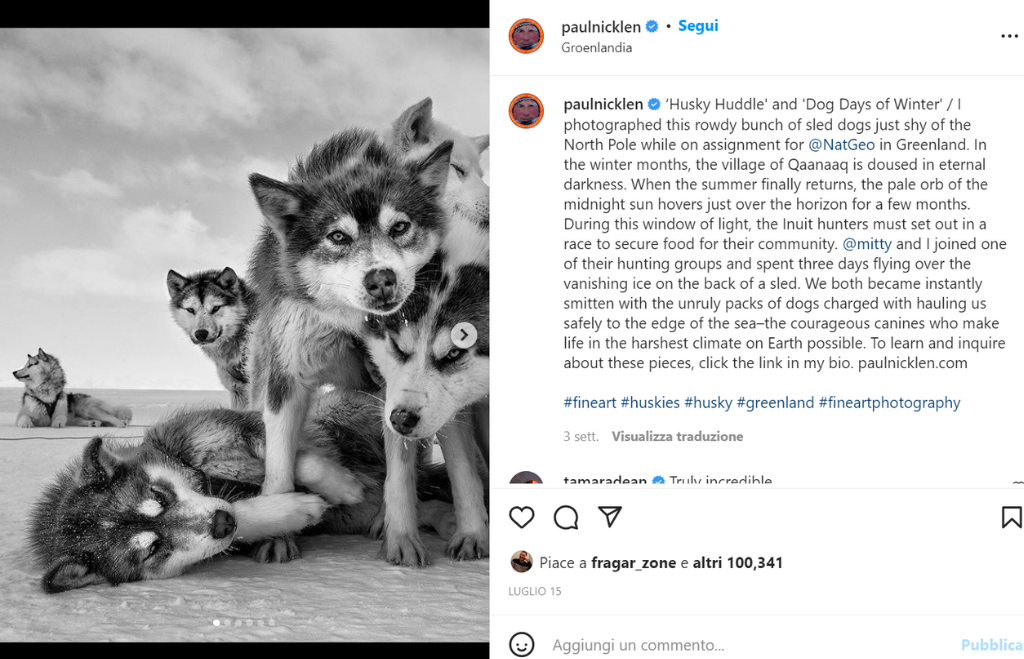Open the emoji picker beside the comment box
Screen dimensions: 1024x659
tap(521, 644)
